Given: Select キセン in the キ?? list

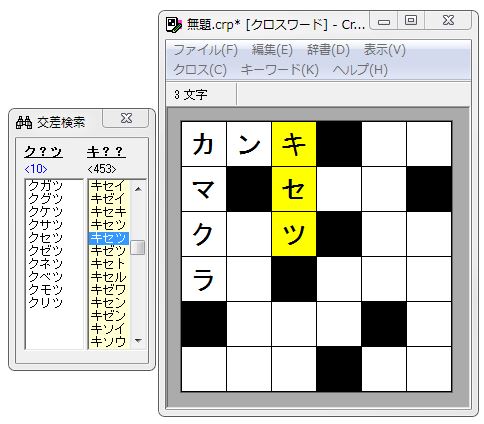Looking at the screenshot, I should click(x=108, y=302).
